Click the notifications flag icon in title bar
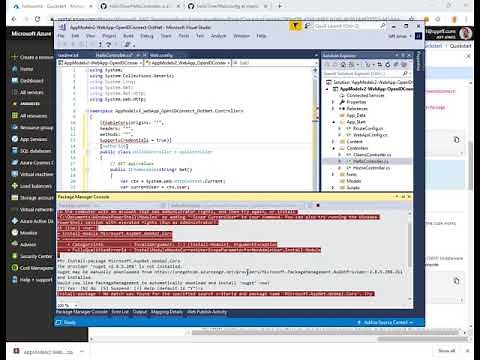This screenshot has width=480, height=360. pyautogui.click(x=307, y=26)
